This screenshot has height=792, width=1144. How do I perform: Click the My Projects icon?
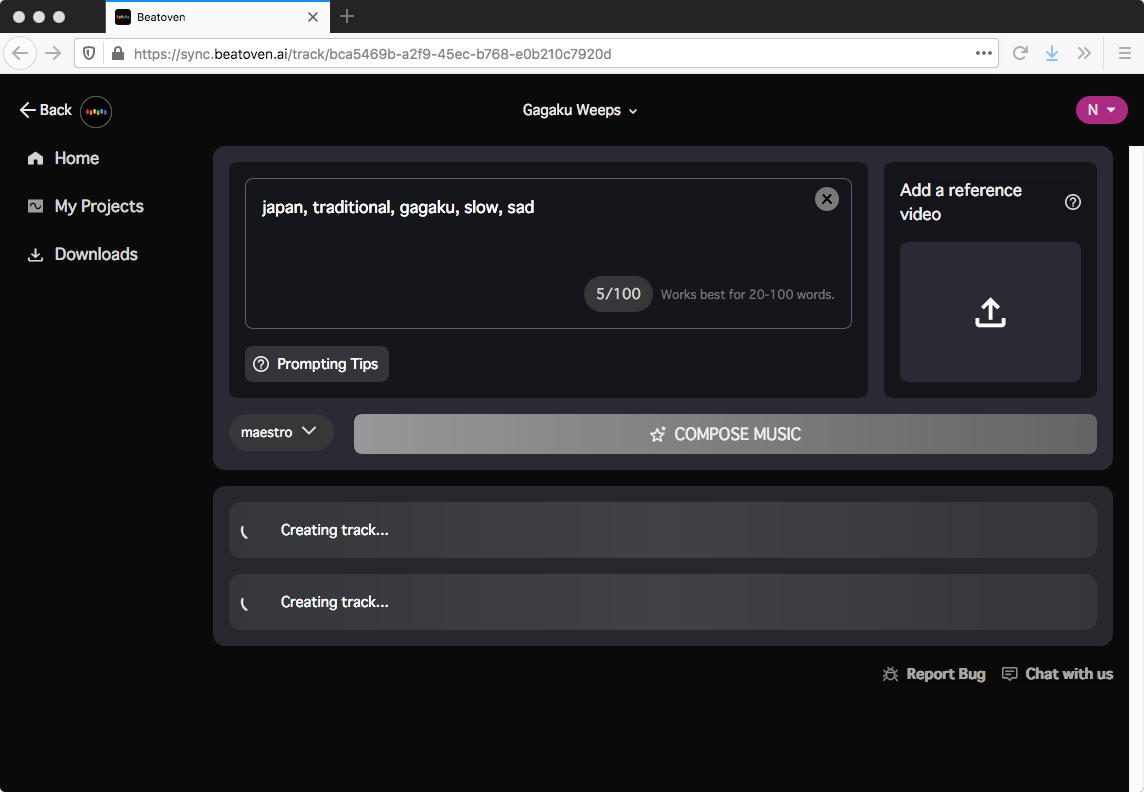pos(35,206)
